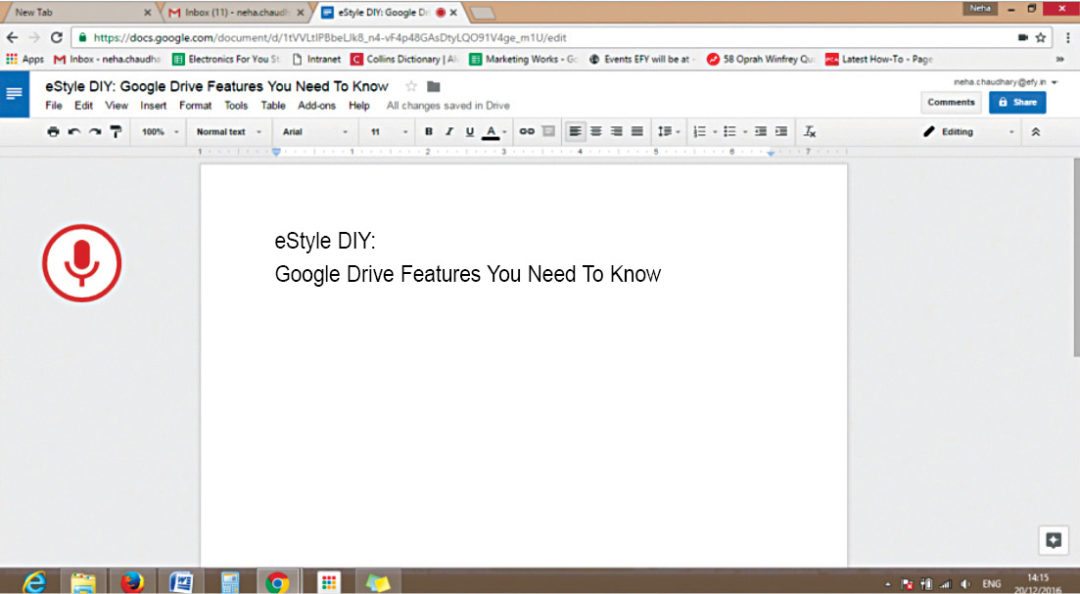Toggle underline formatting

(x=469, y=132)
